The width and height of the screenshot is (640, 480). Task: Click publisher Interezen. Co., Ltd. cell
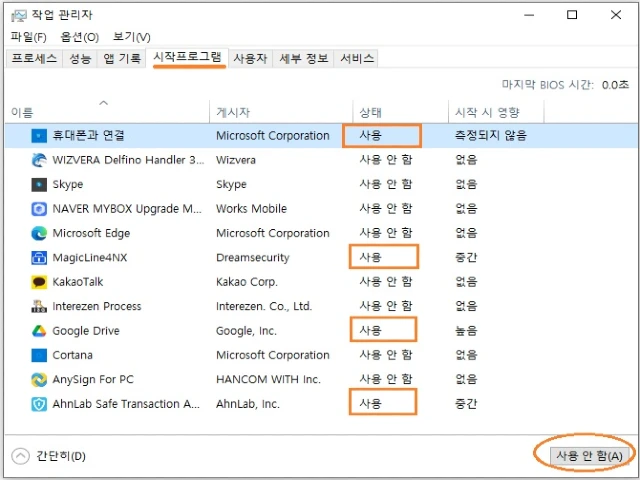tap(264, 307)
